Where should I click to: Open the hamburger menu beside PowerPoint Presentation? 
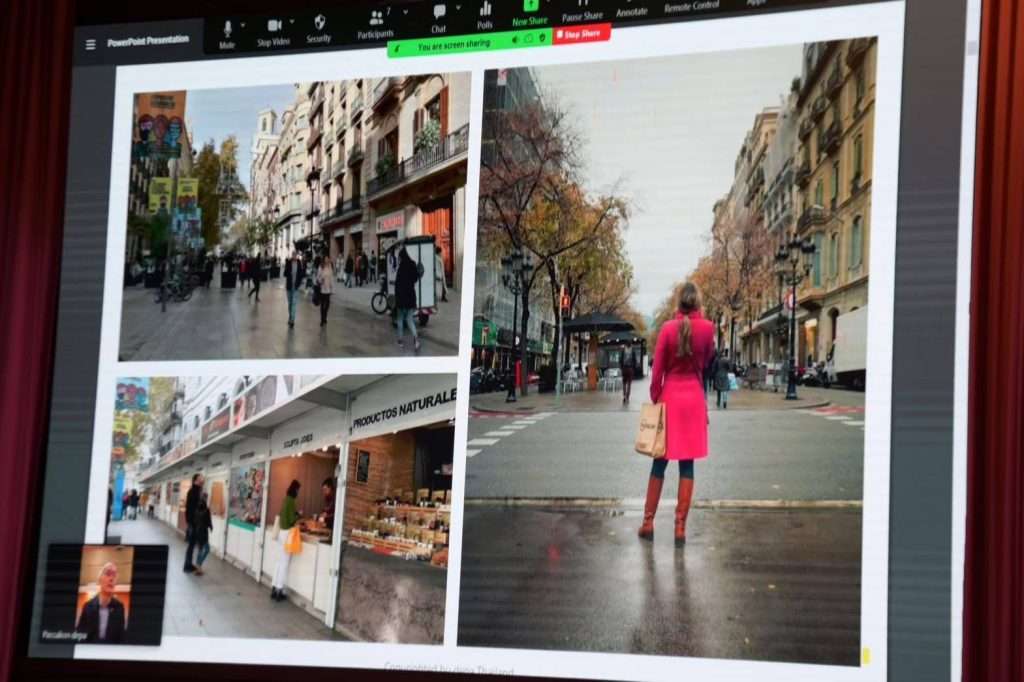click(x=90, y=44)
